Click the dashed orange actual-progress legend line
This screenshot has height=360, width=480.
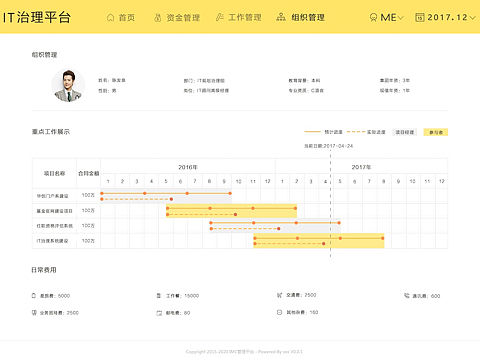tap(356, 132)
